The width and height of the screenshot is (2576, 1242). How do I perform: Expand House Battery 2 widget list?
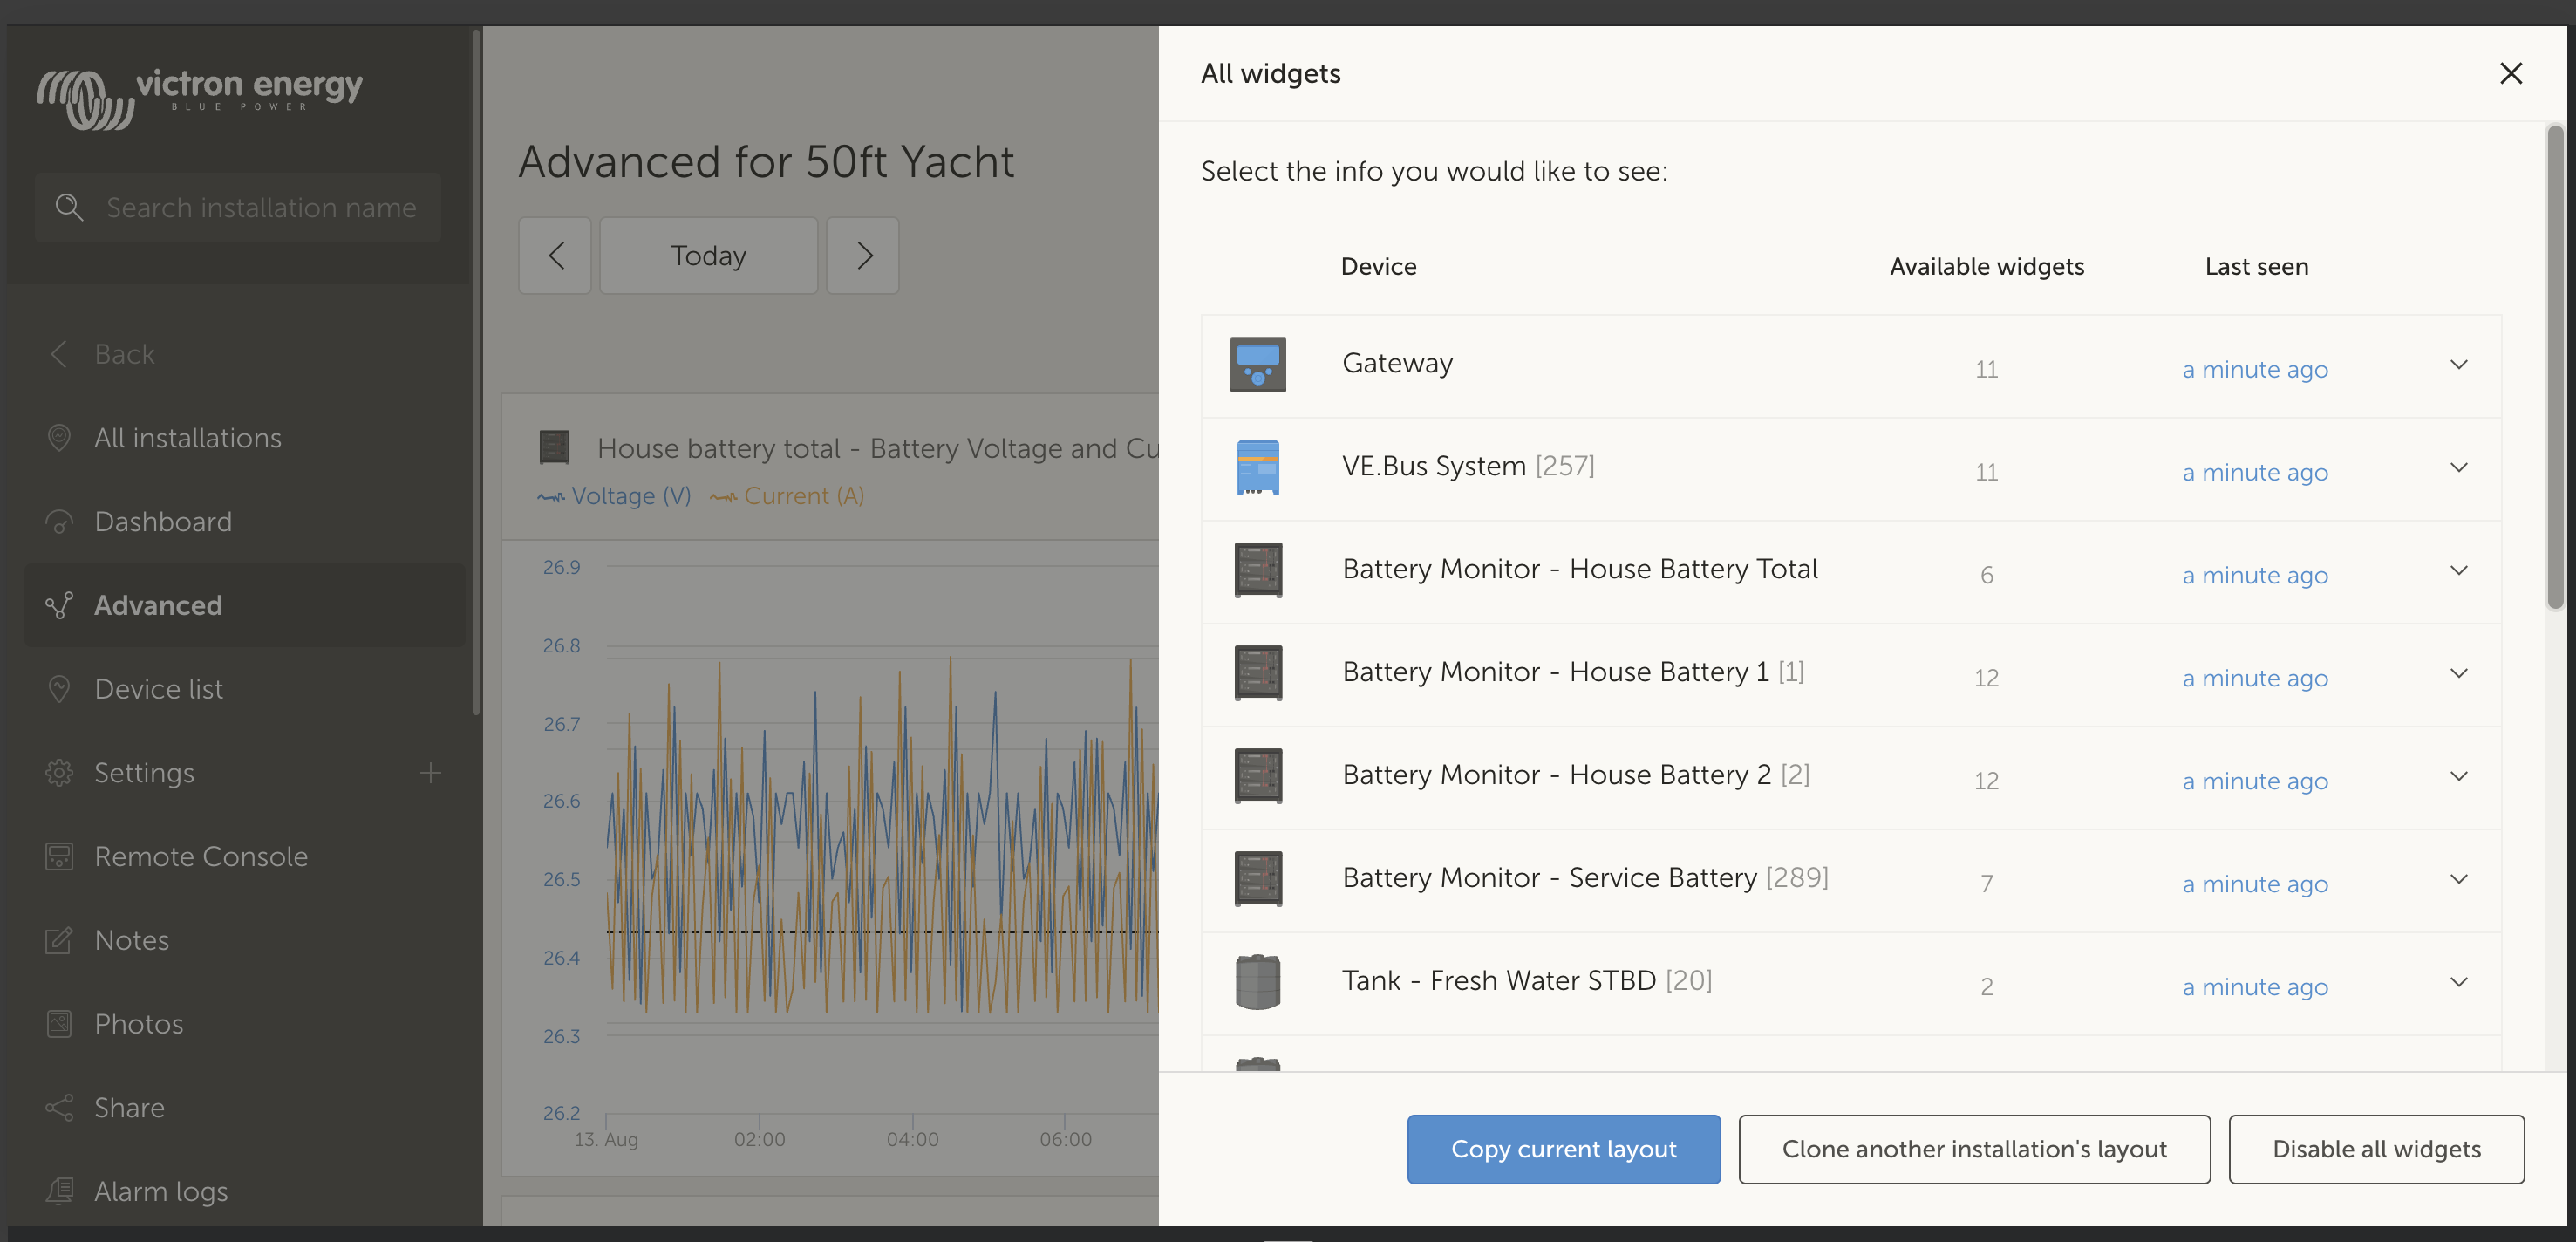2458,777
